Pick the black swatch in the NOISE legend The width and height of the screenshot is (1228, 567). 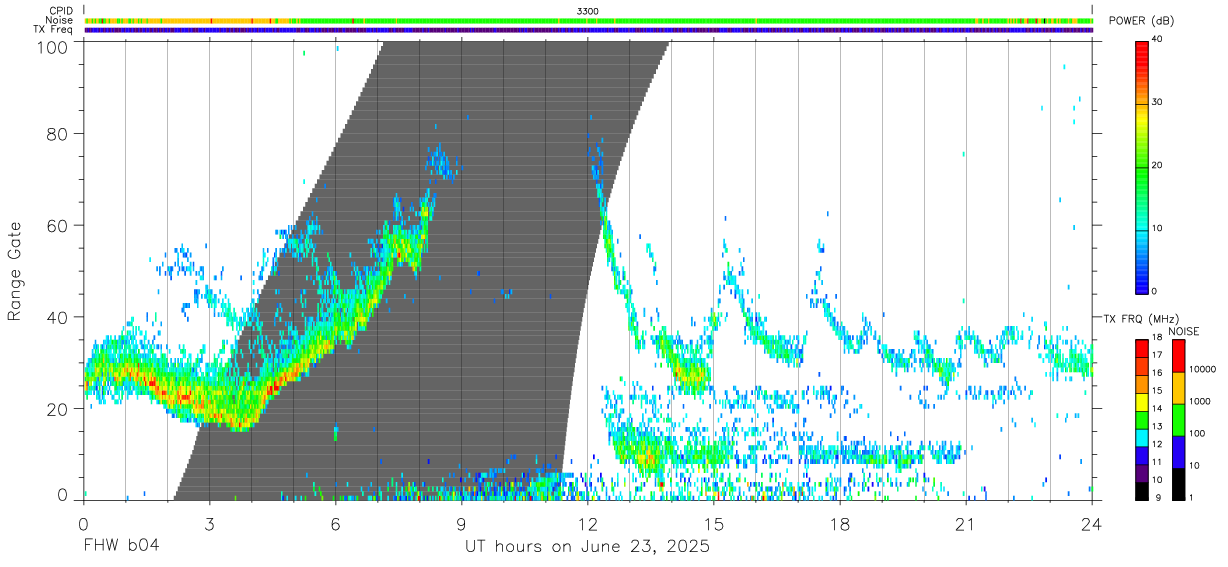1179,483
